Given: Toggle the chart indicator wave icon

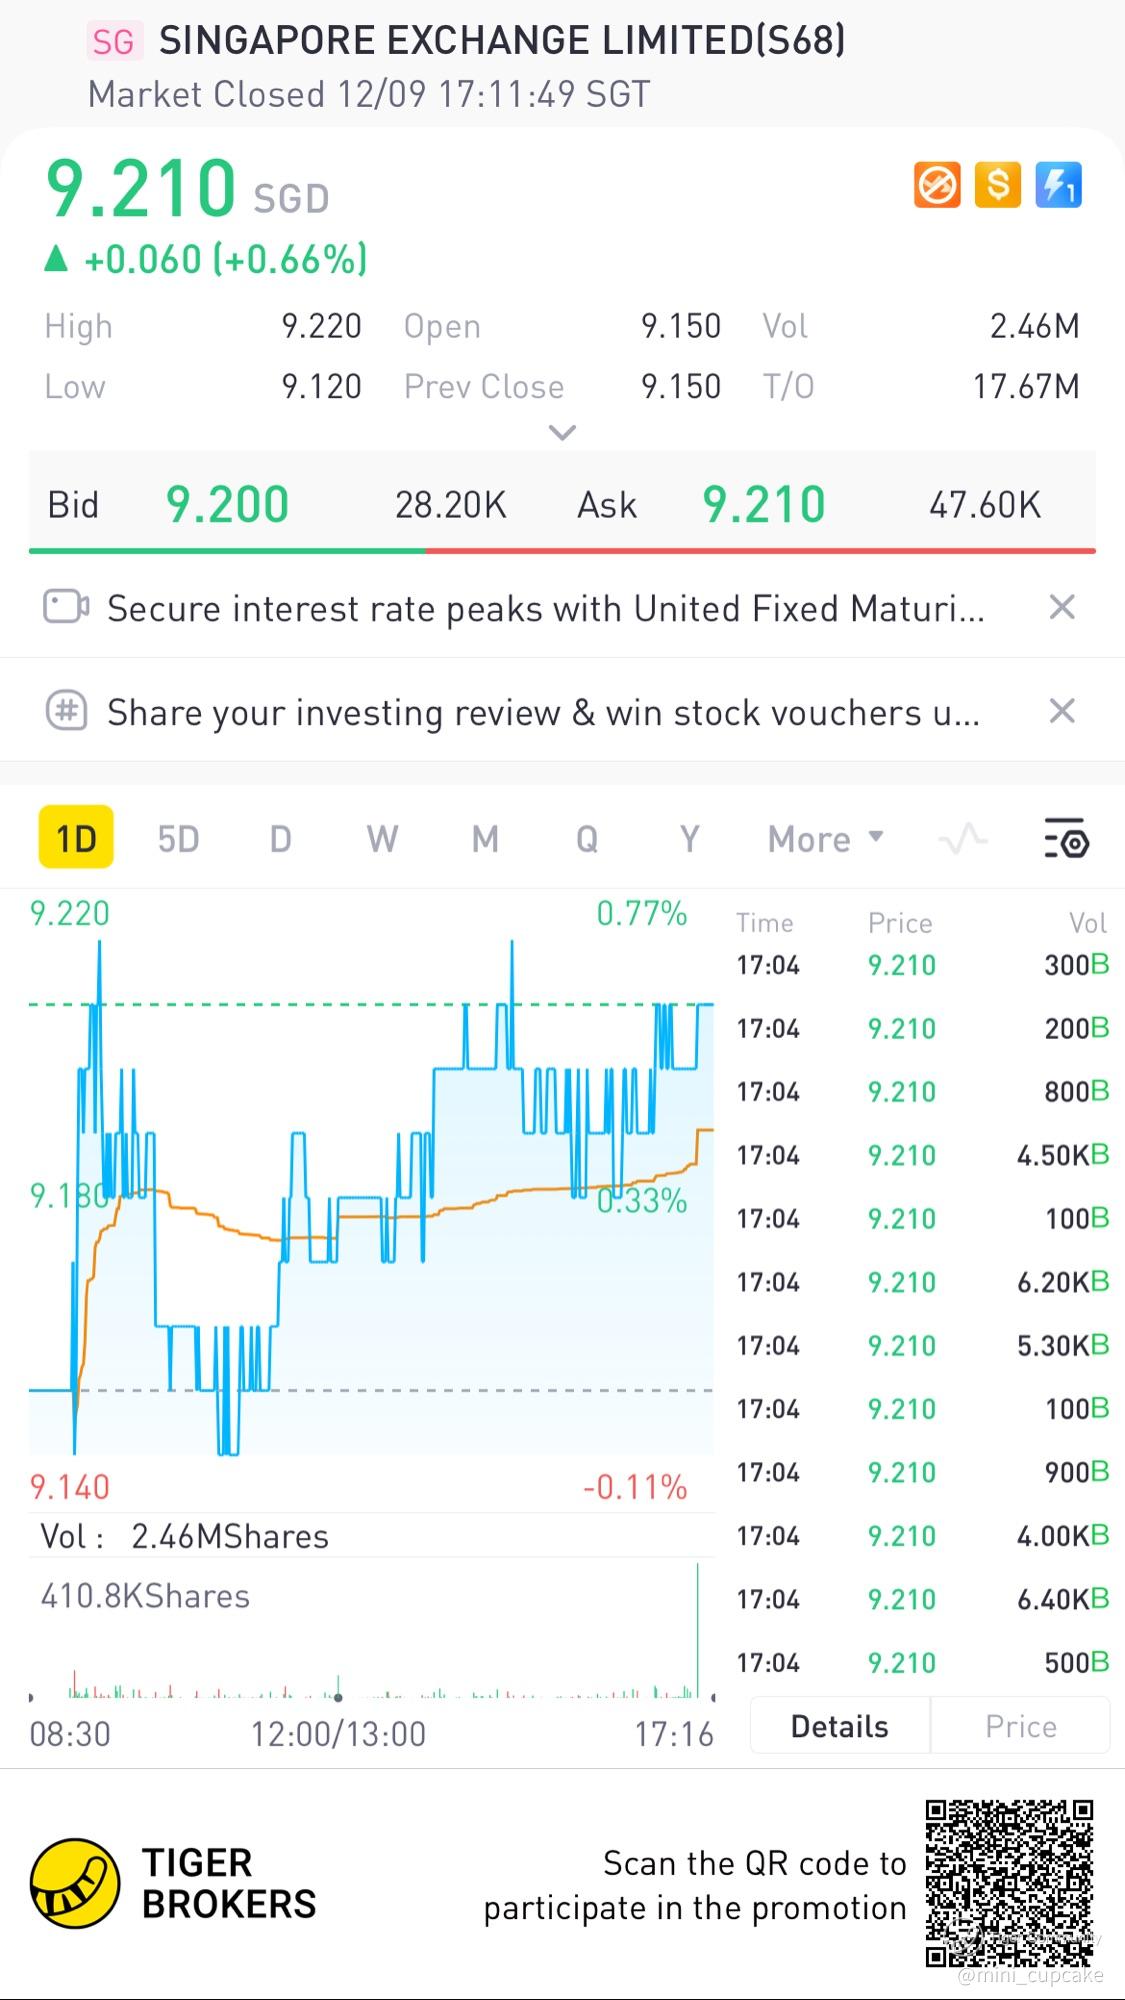Looking at the screenshot, I should [x=963, y=838].
